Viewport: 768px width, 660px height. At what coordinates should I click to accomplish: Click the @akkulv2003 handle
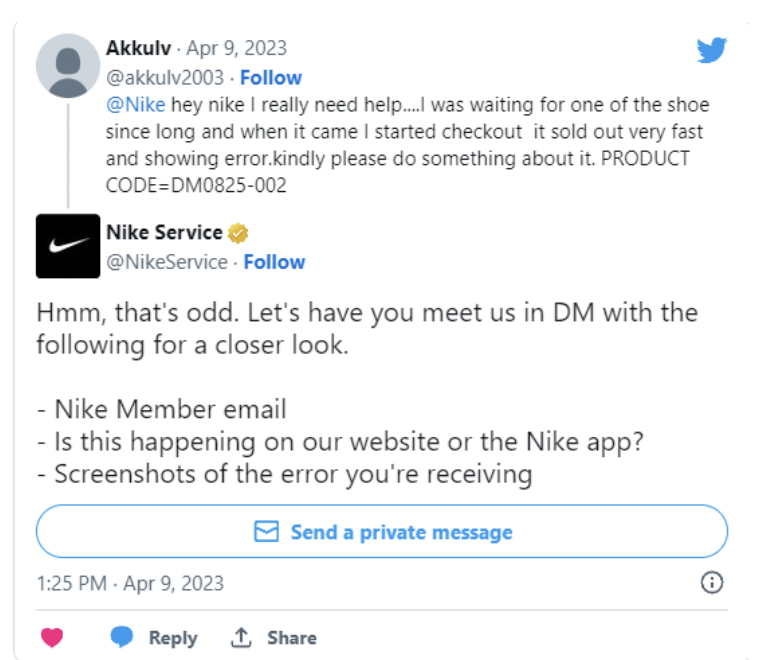163,77
